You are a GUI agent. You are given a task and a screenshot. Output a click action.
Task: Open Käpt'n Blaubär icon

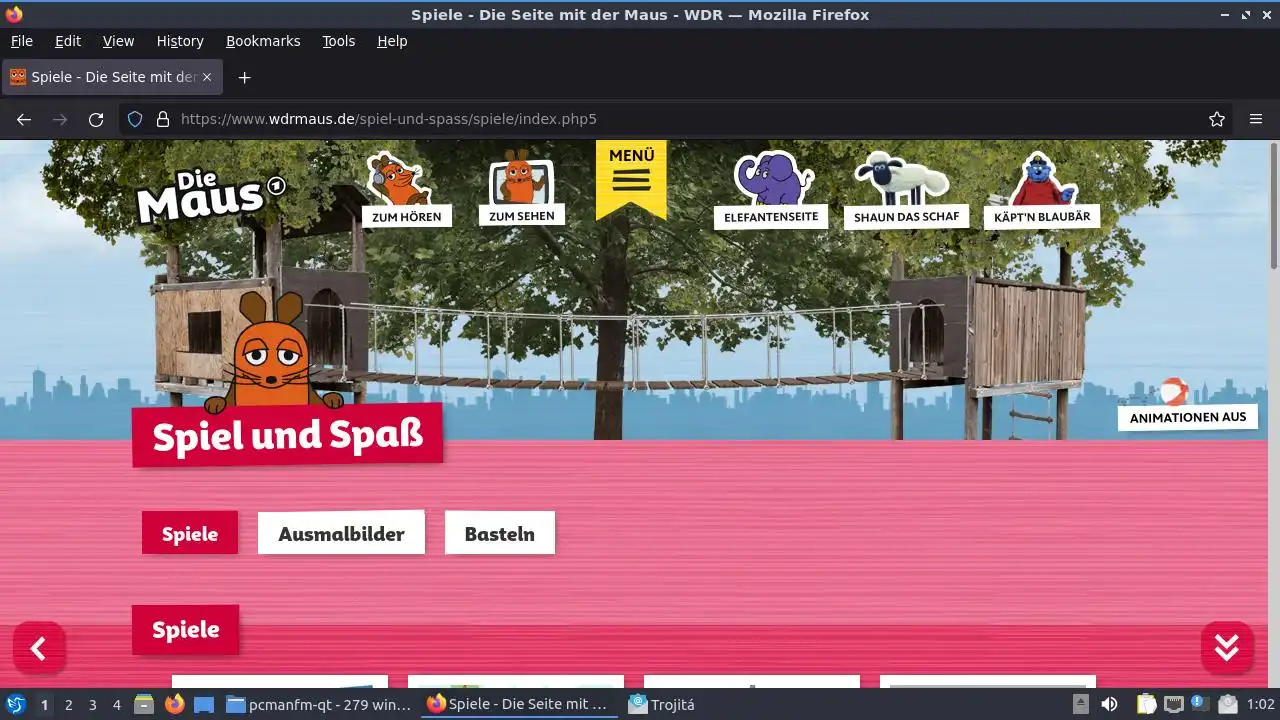coord(1042,190)
